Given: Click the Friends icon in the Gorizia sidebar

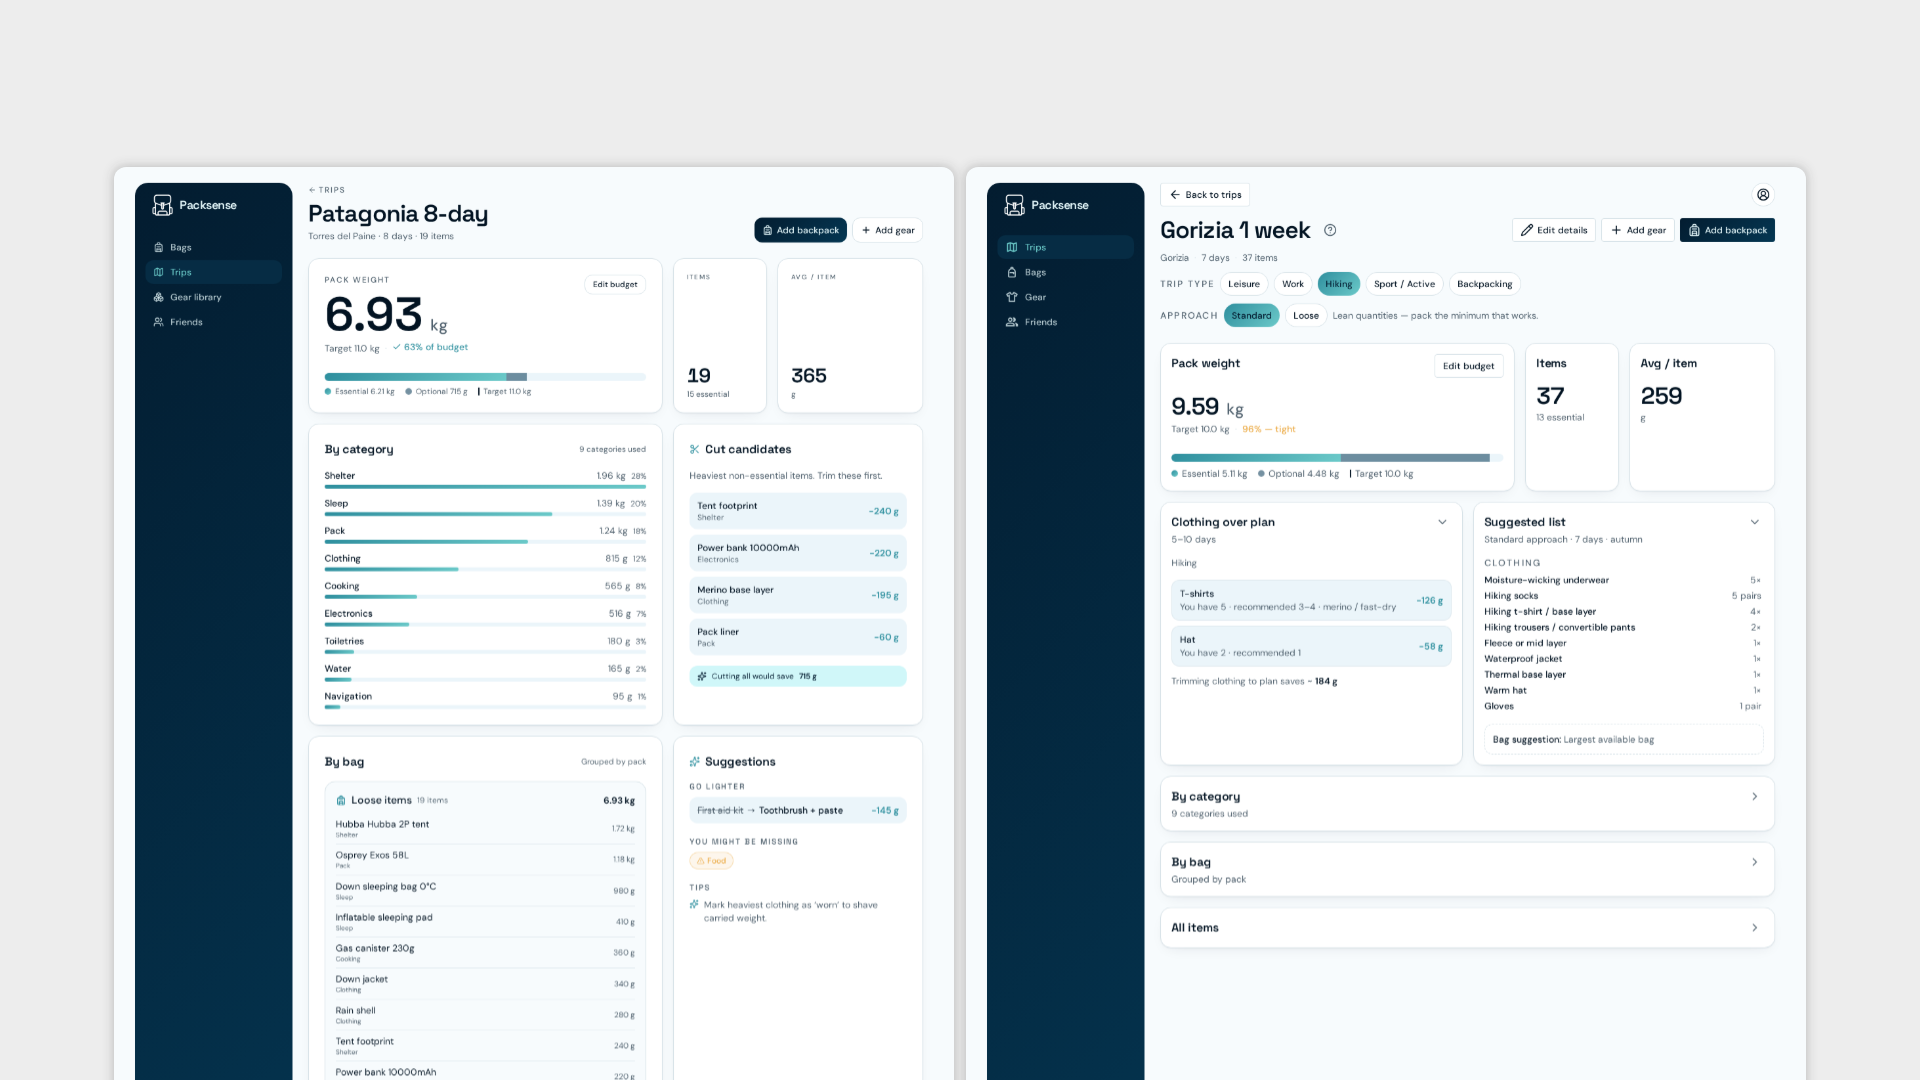Looking at the screenshot, I should tap(1012, 322).
